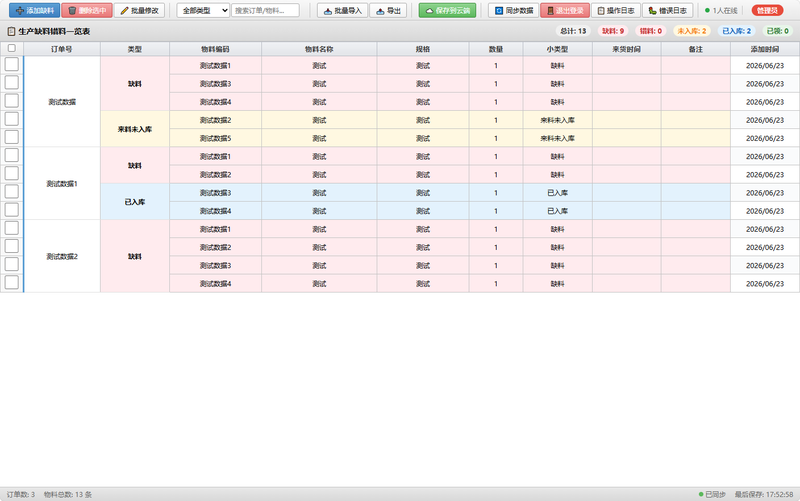Check row 测试数据3 缺料 under order 测试数据
Screen dimensions: 800x501
[x=12, y=83]
